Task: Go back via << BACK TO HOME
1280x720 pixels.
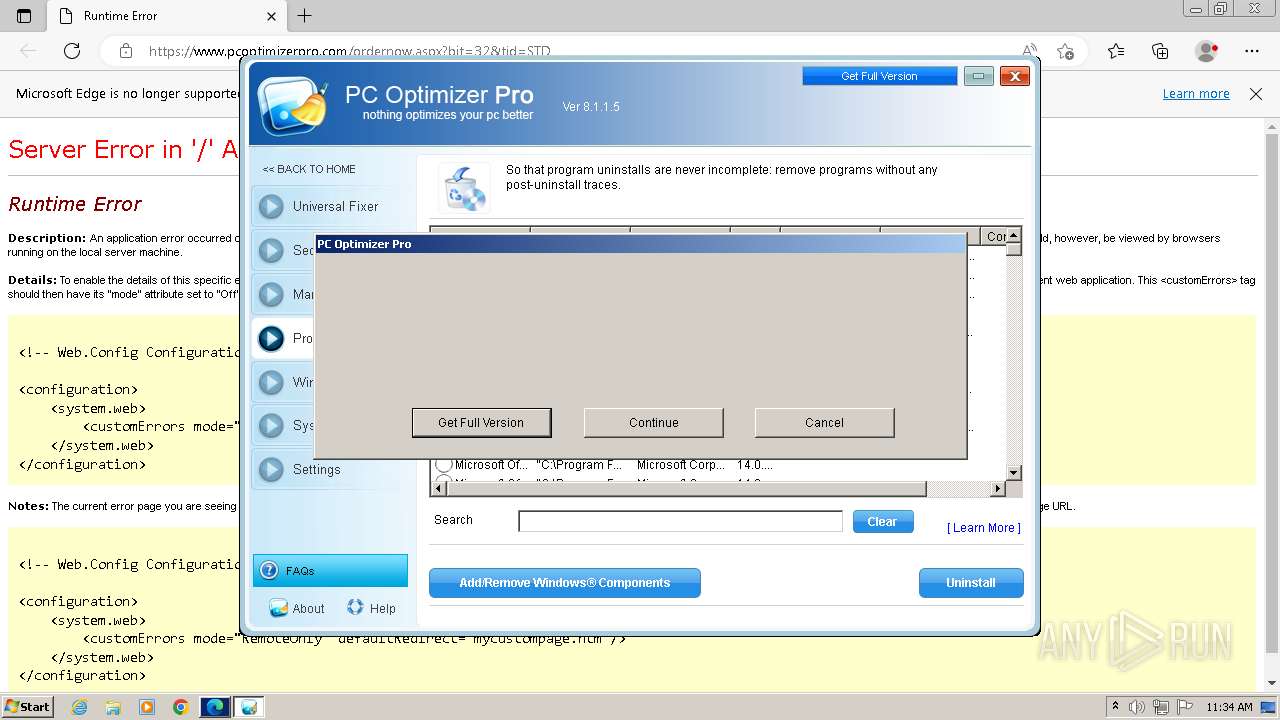Action: (x=309, y=169)
